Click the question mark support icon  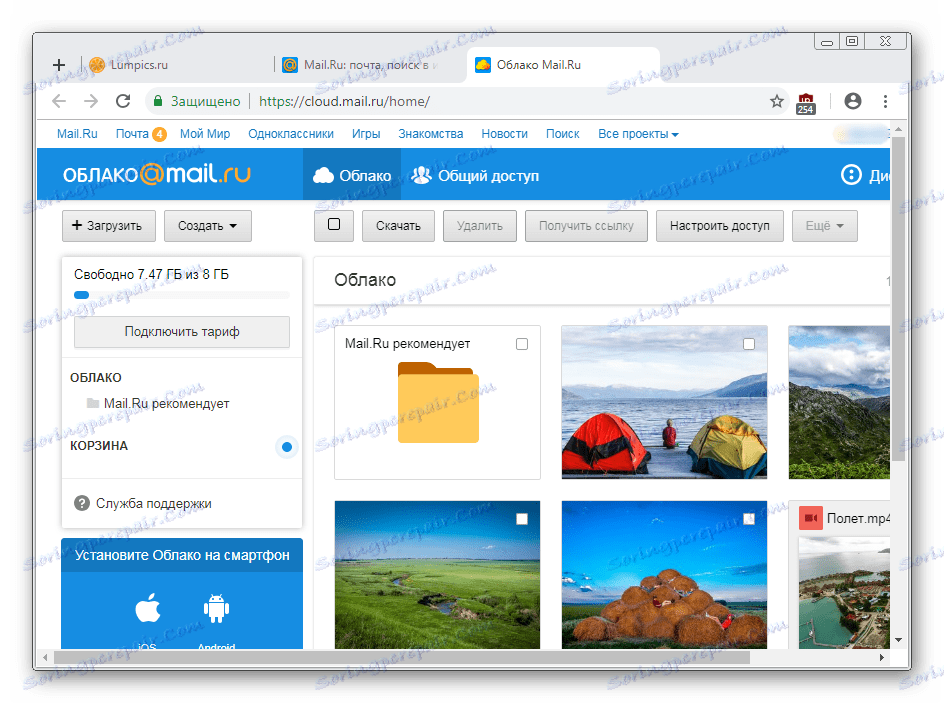point(82,503)
